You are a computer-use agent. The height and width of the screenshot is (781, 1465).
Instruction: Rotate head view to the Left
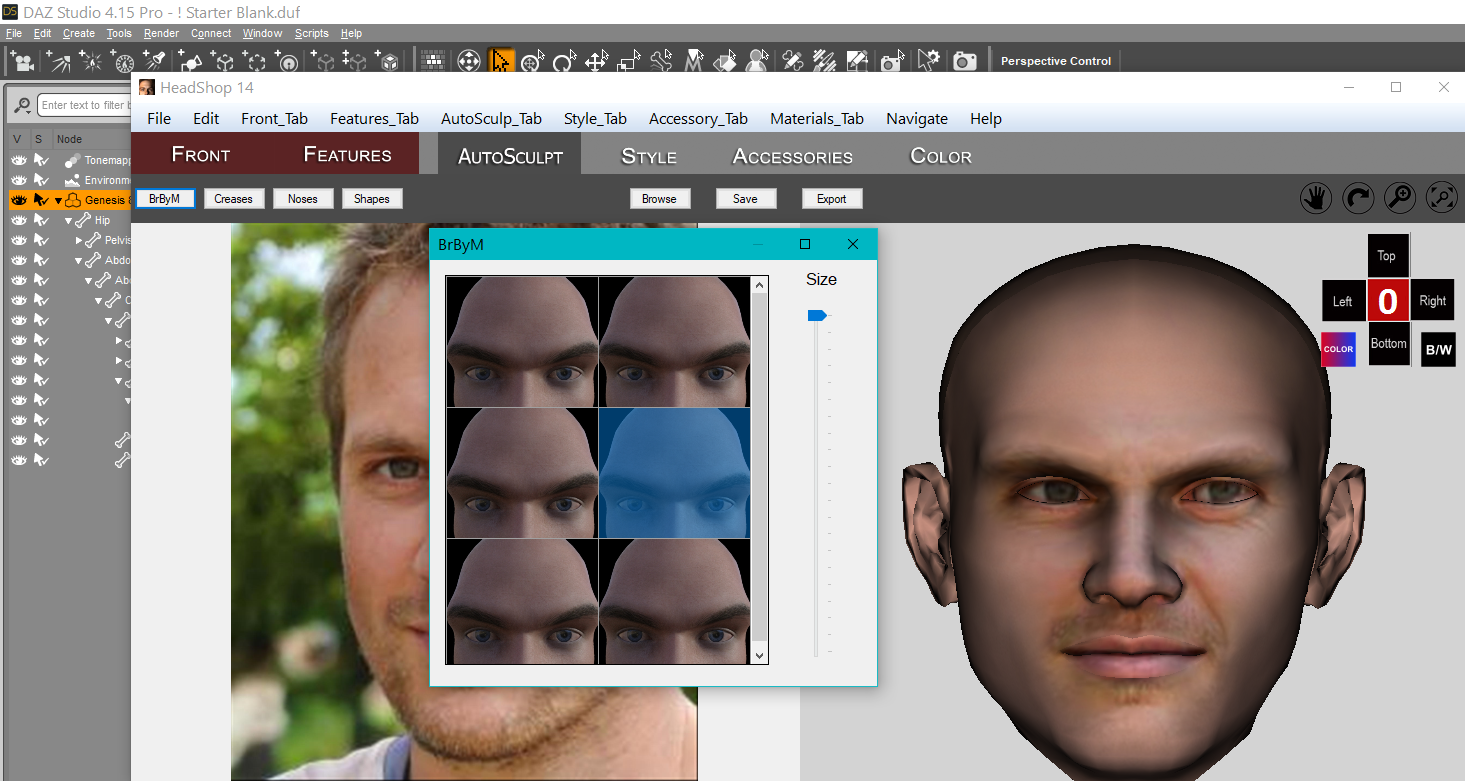point(1342,301)
